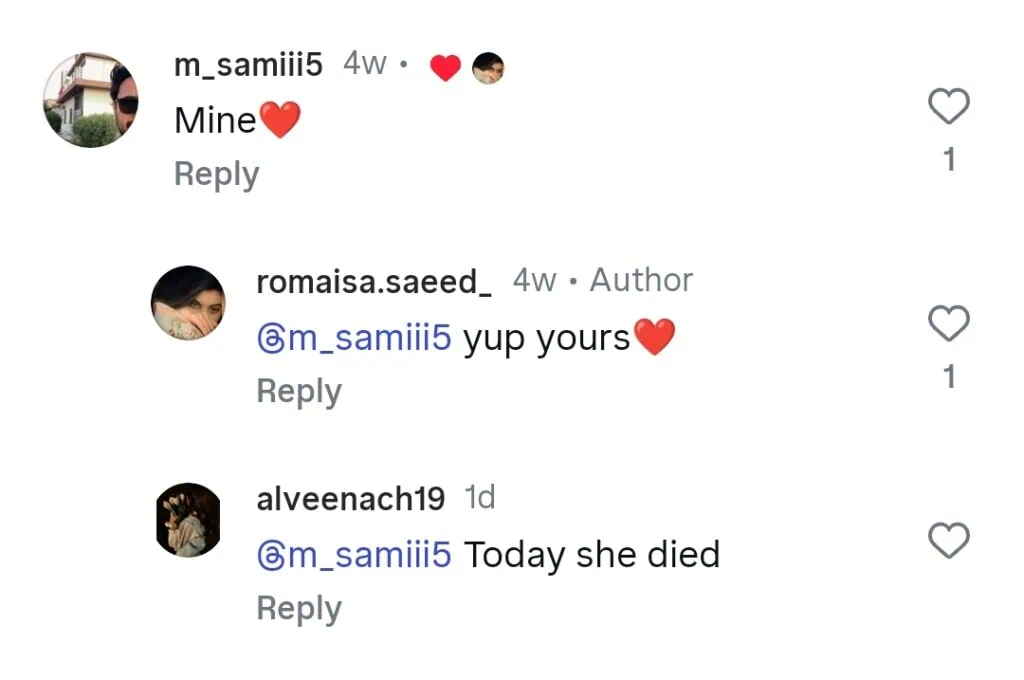Reply to alveenach19's comment

click(299, 608)
